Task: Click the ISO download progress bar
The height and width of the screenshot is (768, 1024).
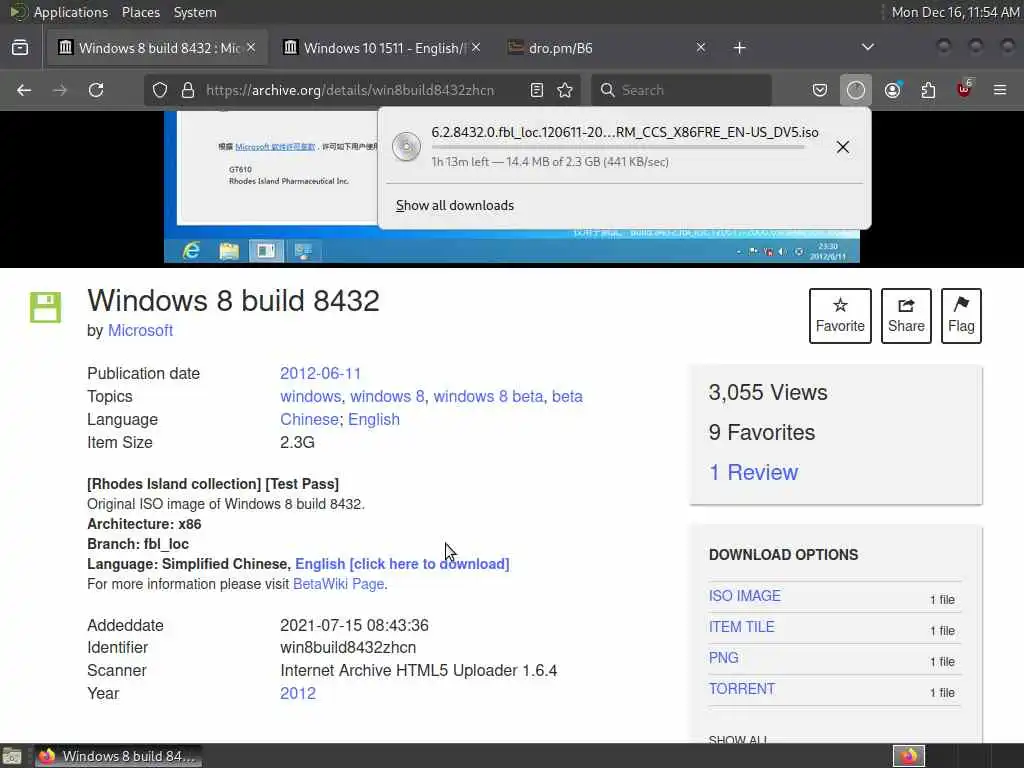Action: (x=618, y=147)
